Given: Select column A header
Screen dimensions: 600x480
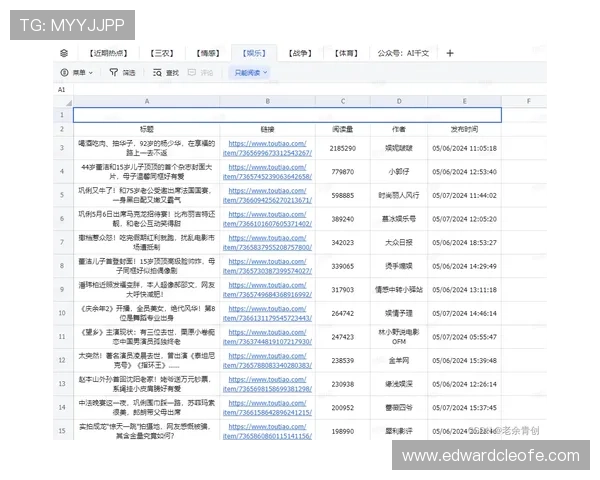Looking at the screenshot, I should tap(147, 101).
